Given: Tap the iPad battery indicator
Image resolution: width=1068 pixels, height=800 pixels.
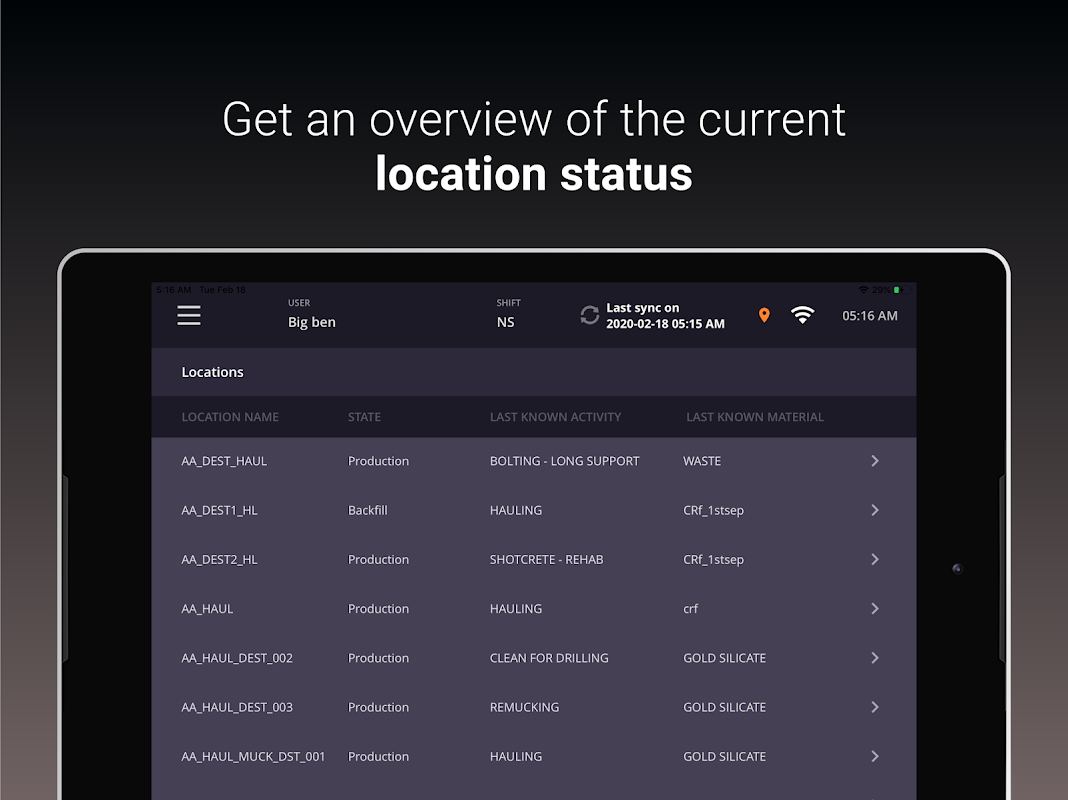Looking at the screenshot, I should [x=902, y=290].
